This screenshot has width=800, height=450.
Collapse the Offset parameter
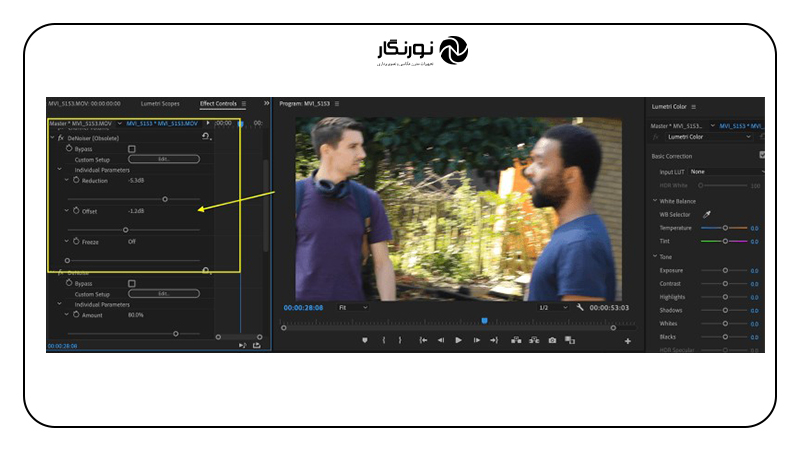click(x=67, y=211)
